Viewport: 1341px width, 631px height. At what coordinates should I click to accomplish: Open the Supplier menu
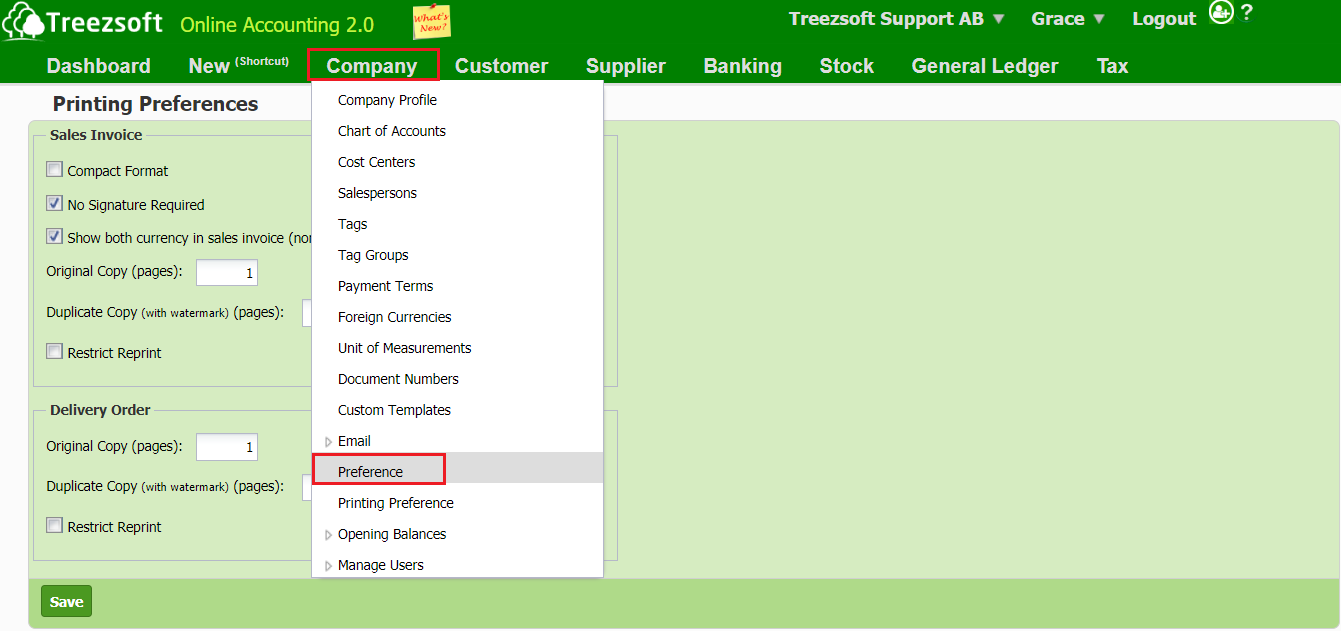(x=626, y=66)
